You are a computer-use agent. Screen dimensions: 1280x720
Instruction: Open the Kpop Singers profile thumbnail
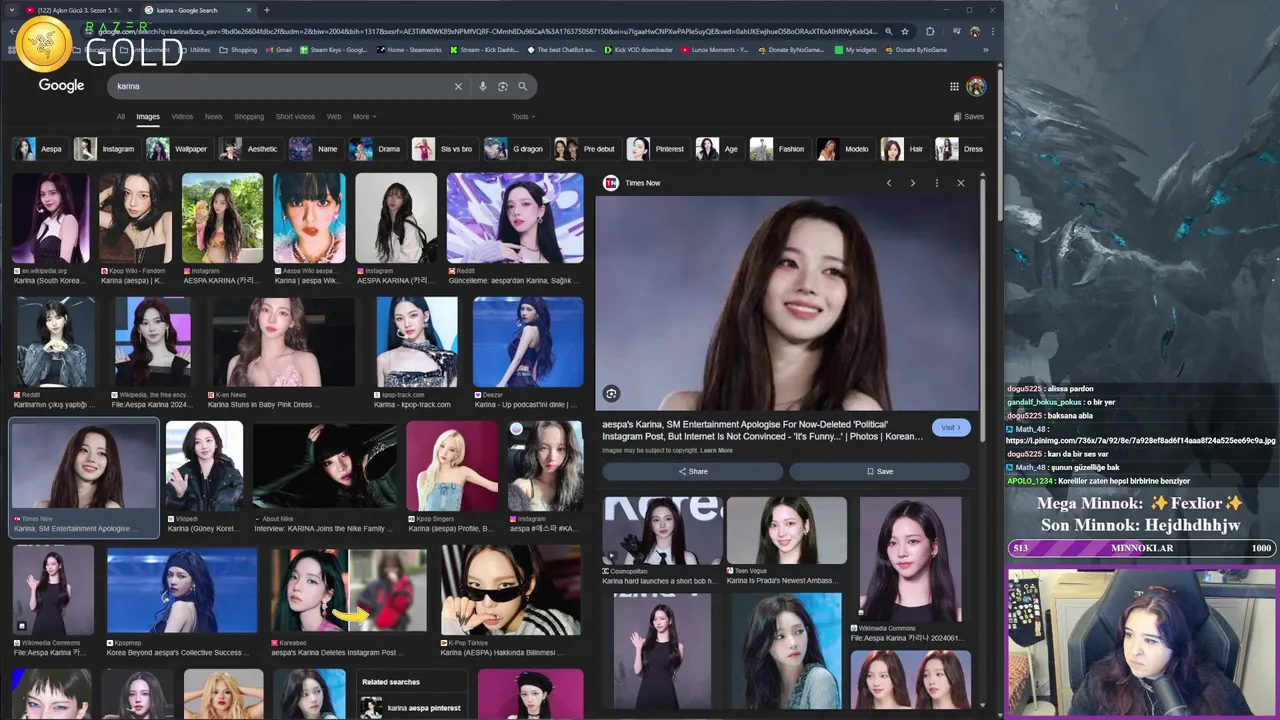pyautogui.click(x=452, y=465)
